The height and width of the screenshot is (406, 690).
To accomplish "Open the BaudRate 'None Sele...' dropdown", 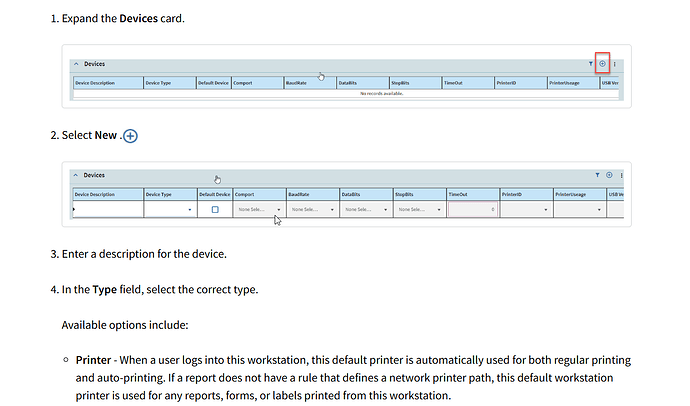I will [x=313, y=209].
